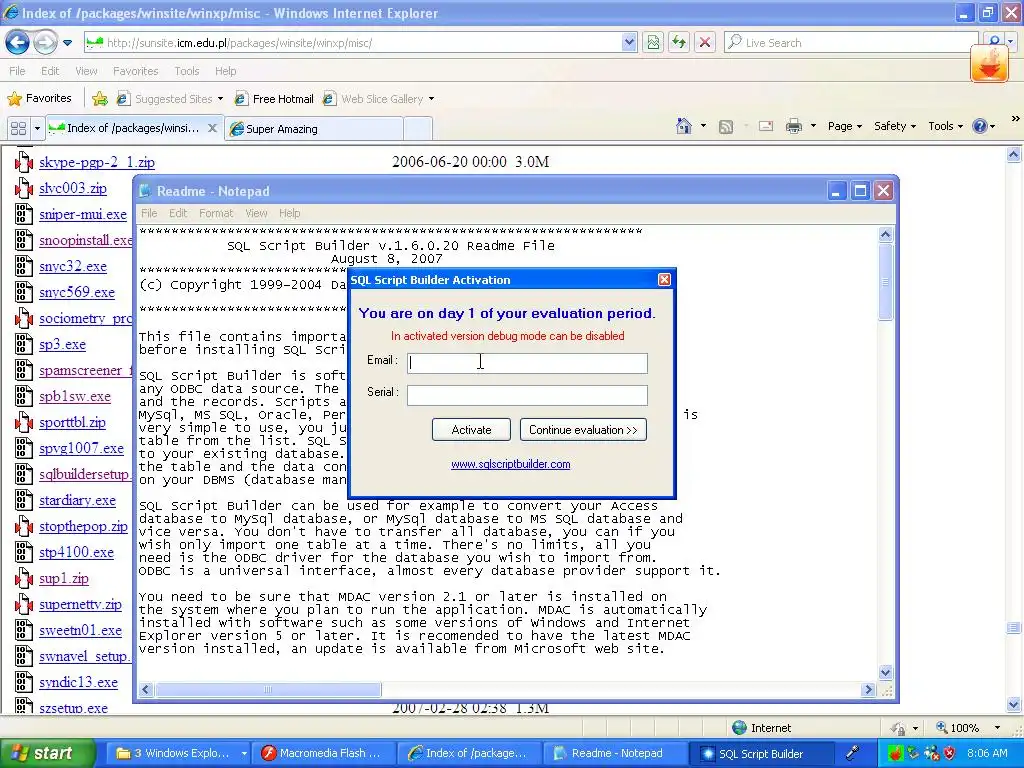Viewport: 1024px width, 768px height.
Task: Click the Live Search box
Action: [x=851, y=43]
